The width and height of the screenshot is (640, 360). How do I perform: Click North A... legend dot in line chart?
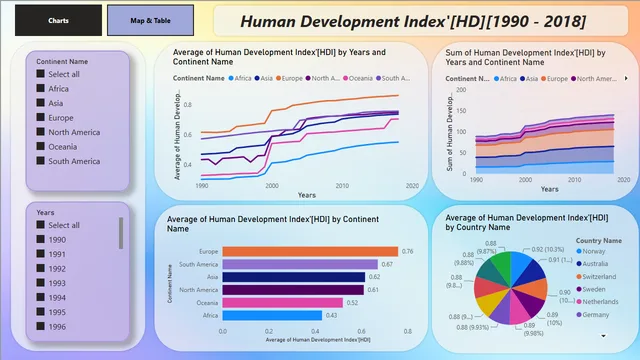tap(308, 78)
